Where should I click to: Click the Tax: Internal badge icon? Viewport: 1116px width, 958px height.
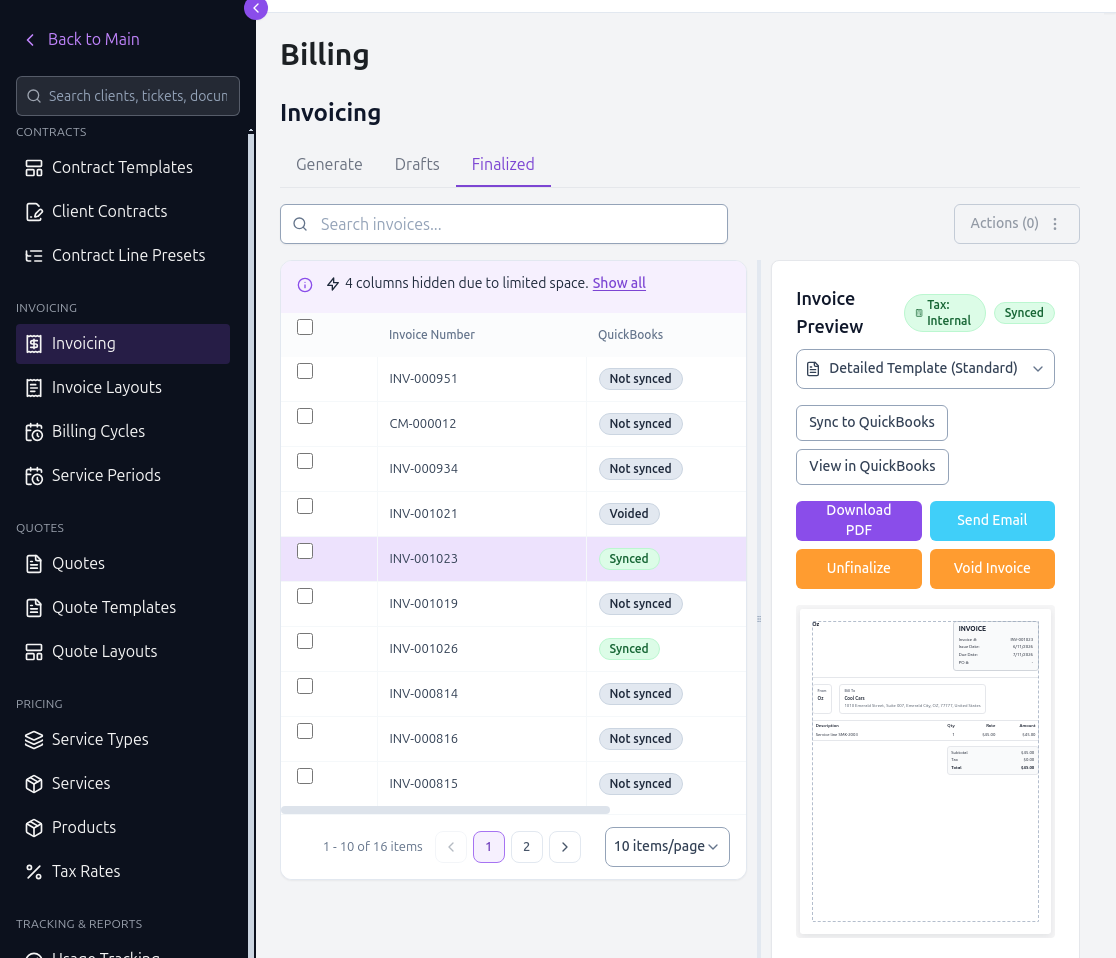919,312
